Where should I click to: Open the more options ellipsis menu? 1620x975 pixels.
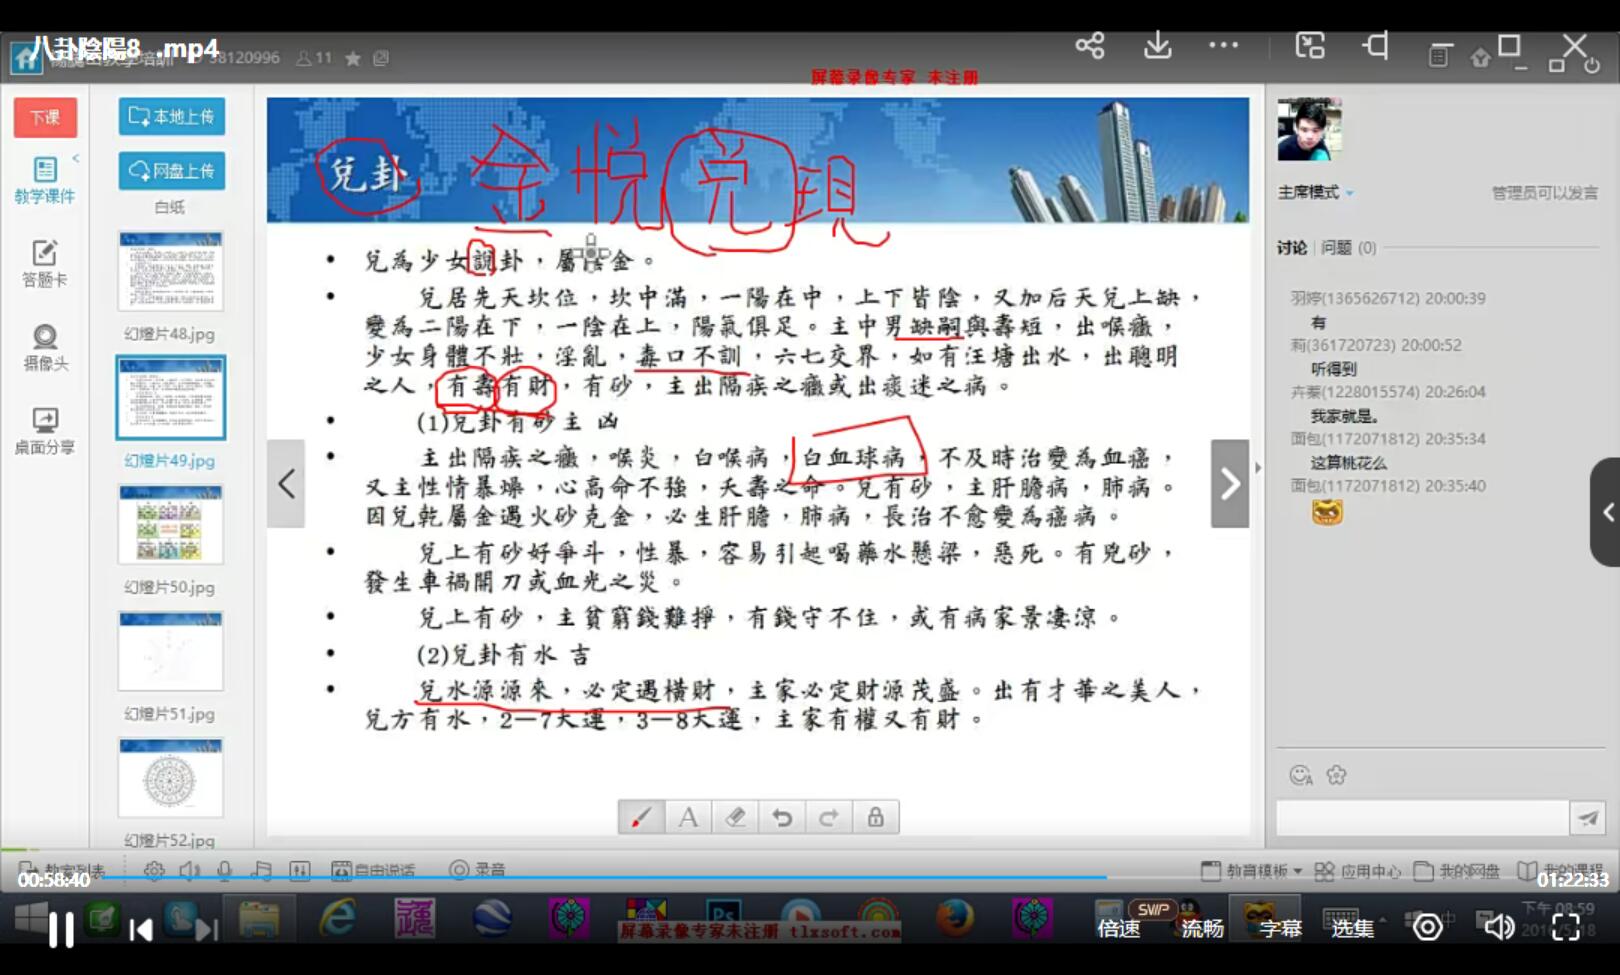point(1223,46)
